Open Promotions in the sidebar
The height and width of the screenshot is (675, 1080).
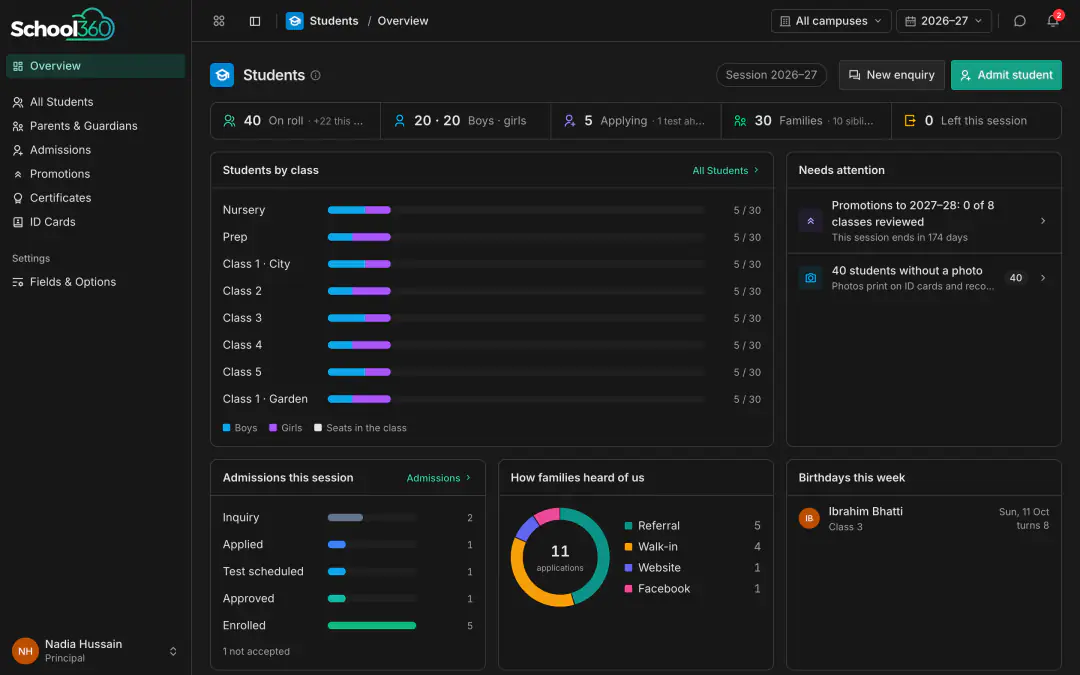(96, 174)
